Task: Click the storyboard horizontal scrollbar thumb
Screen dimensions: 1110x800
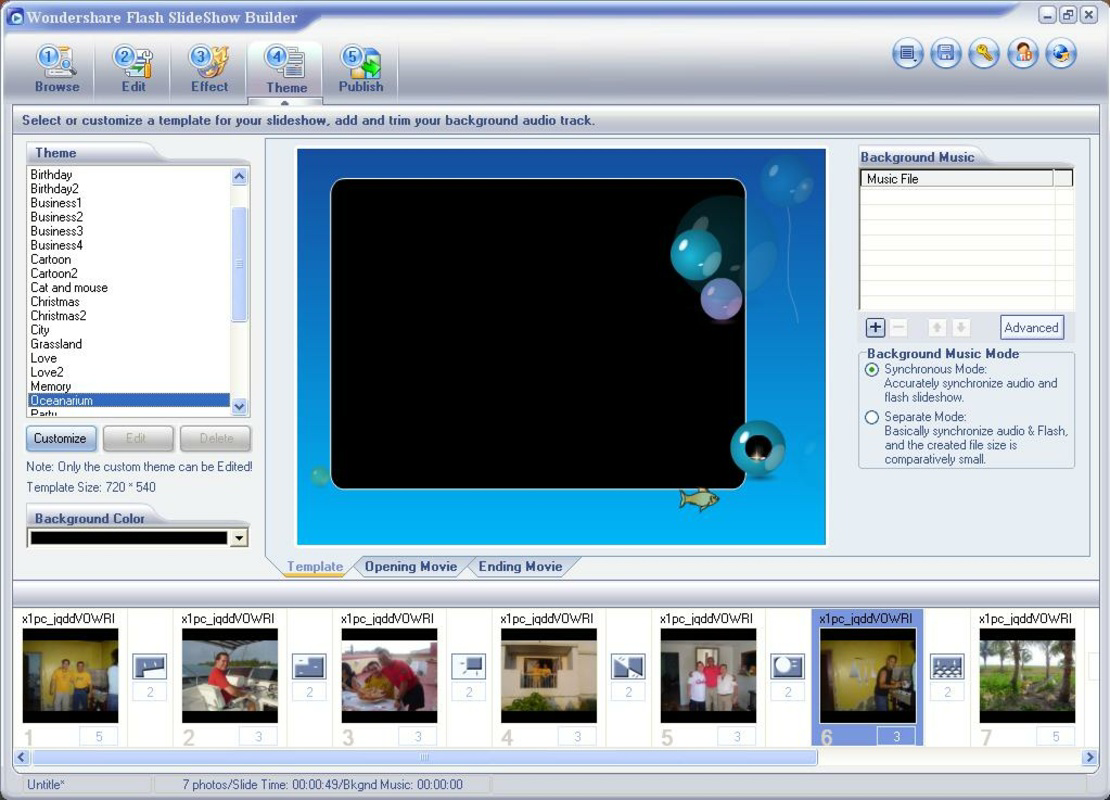Action: (425, 757)
